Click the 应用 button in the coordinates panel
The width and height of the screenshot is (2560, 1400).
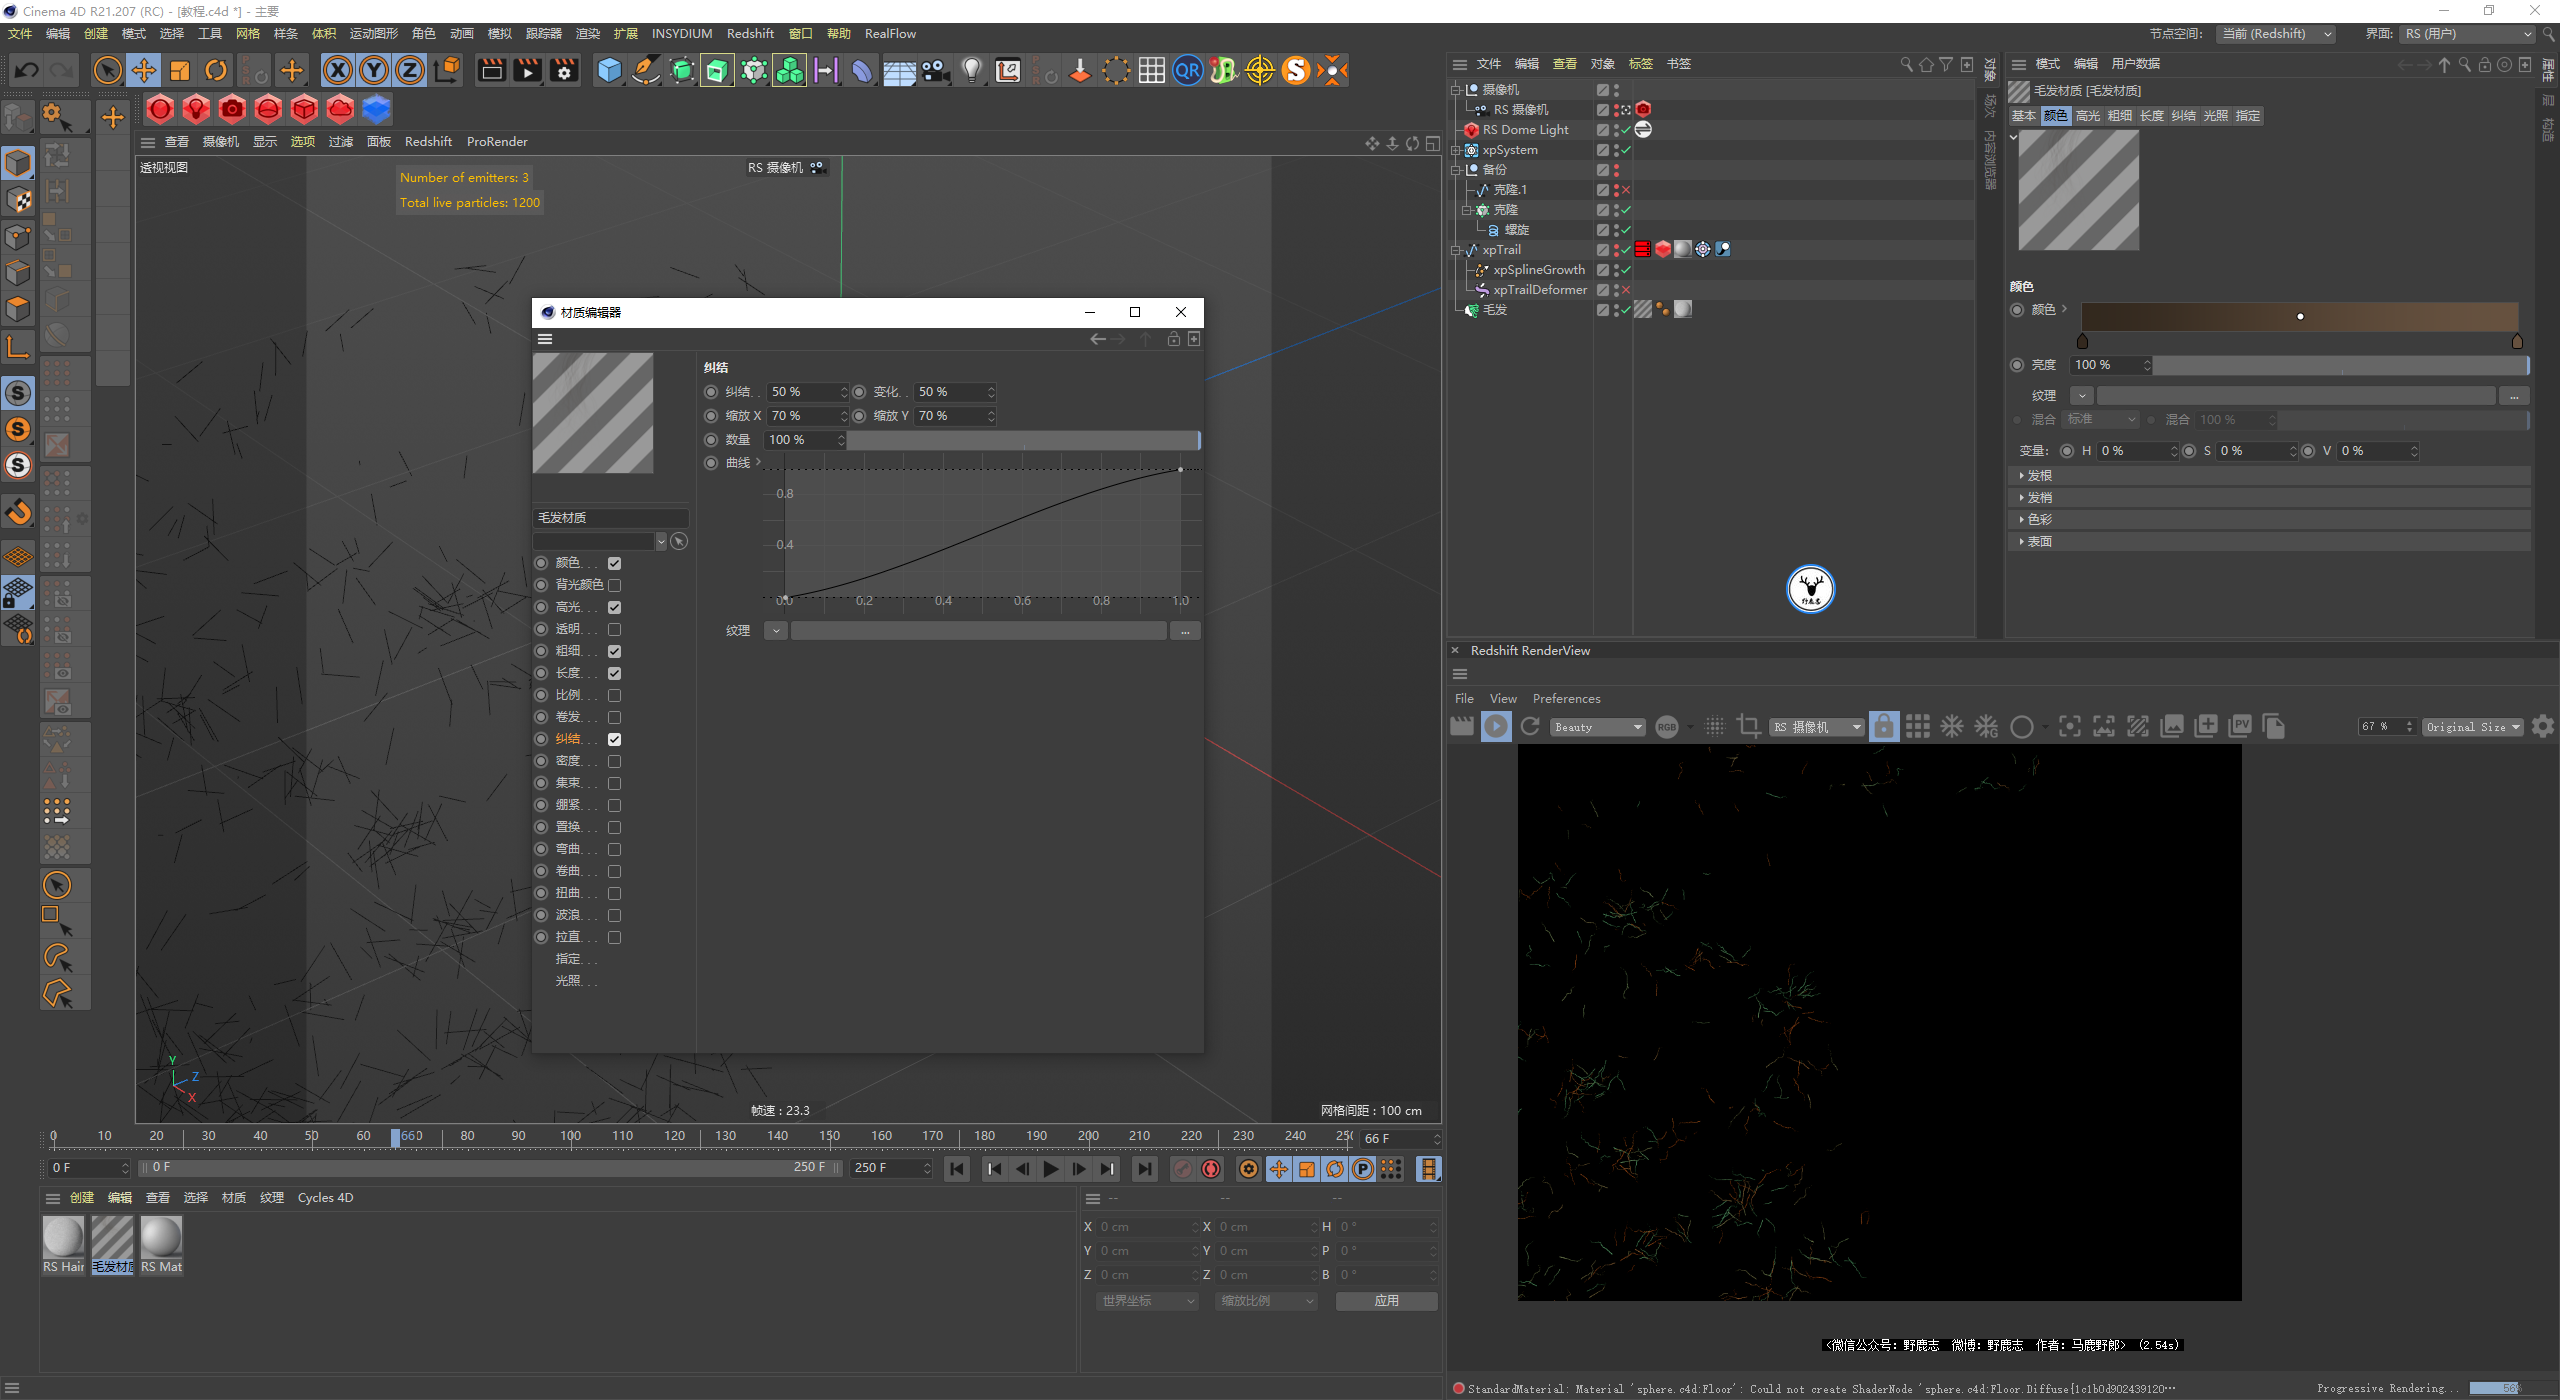point(1386,1300)
